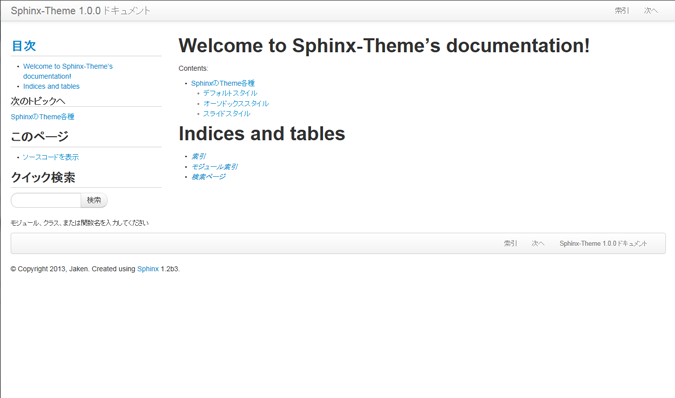Open モジュール索引 link
The width and height of the screenshot is (675, 398).
[x=214, y=167]
